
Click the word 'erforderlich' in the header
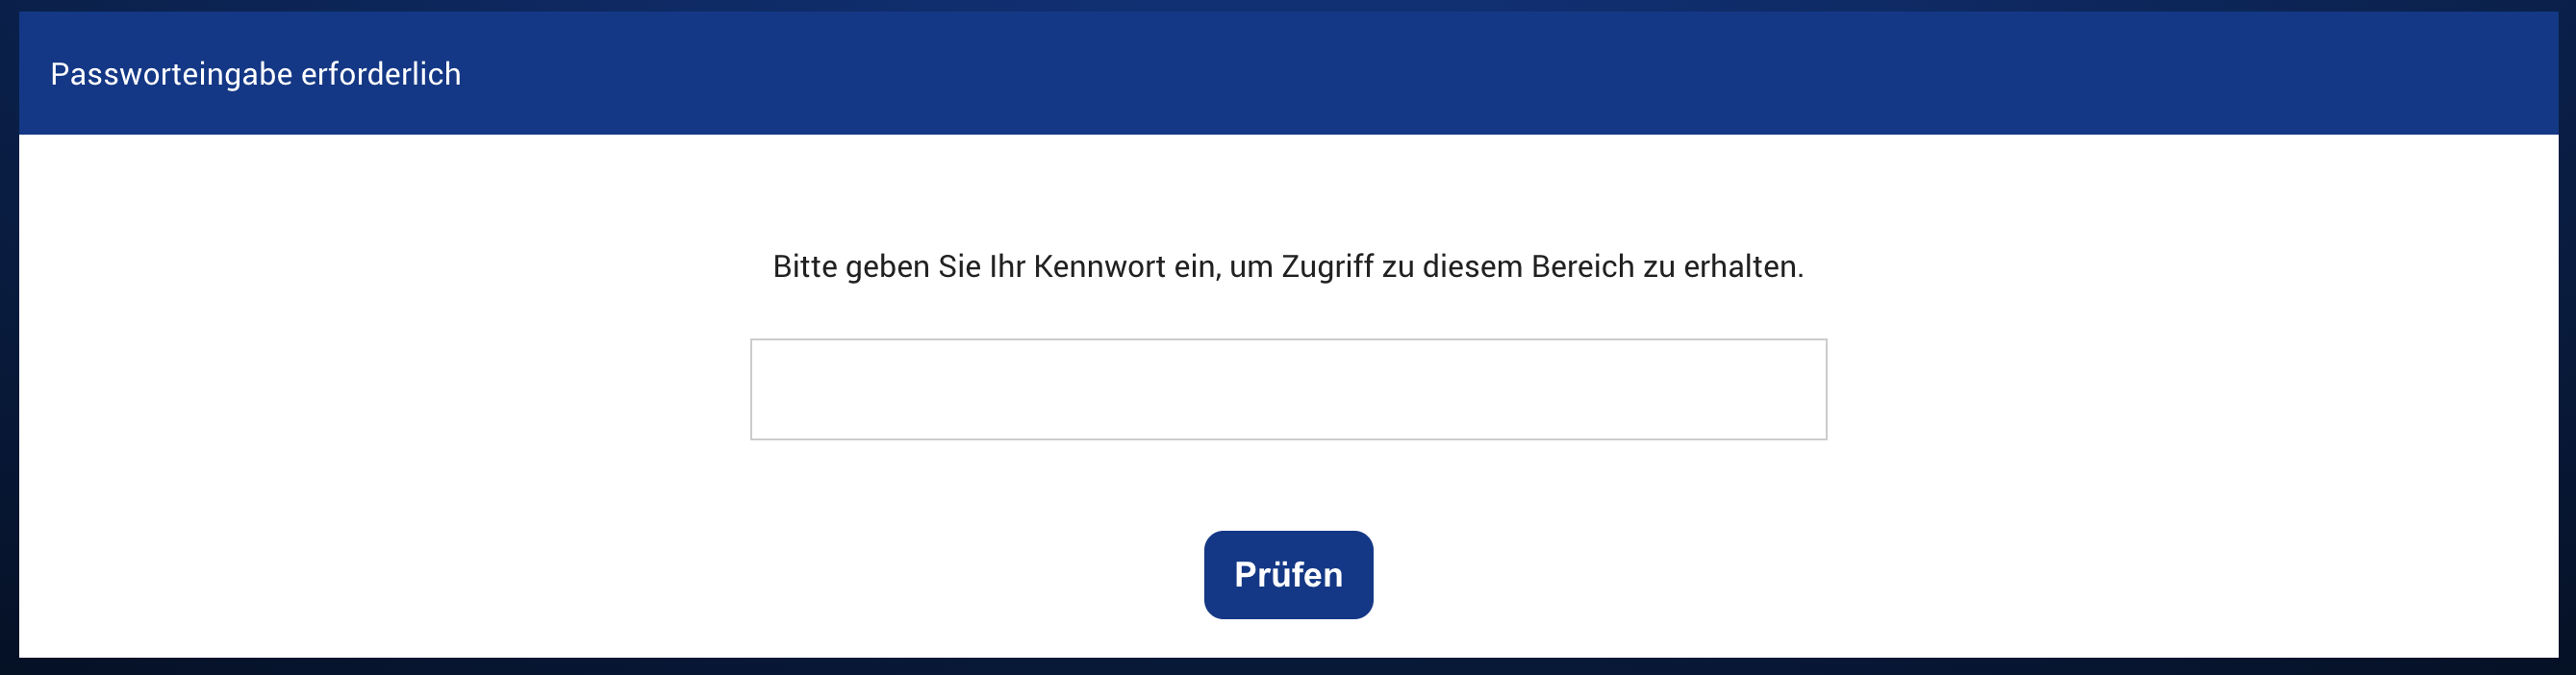click(x=381, y=74)
